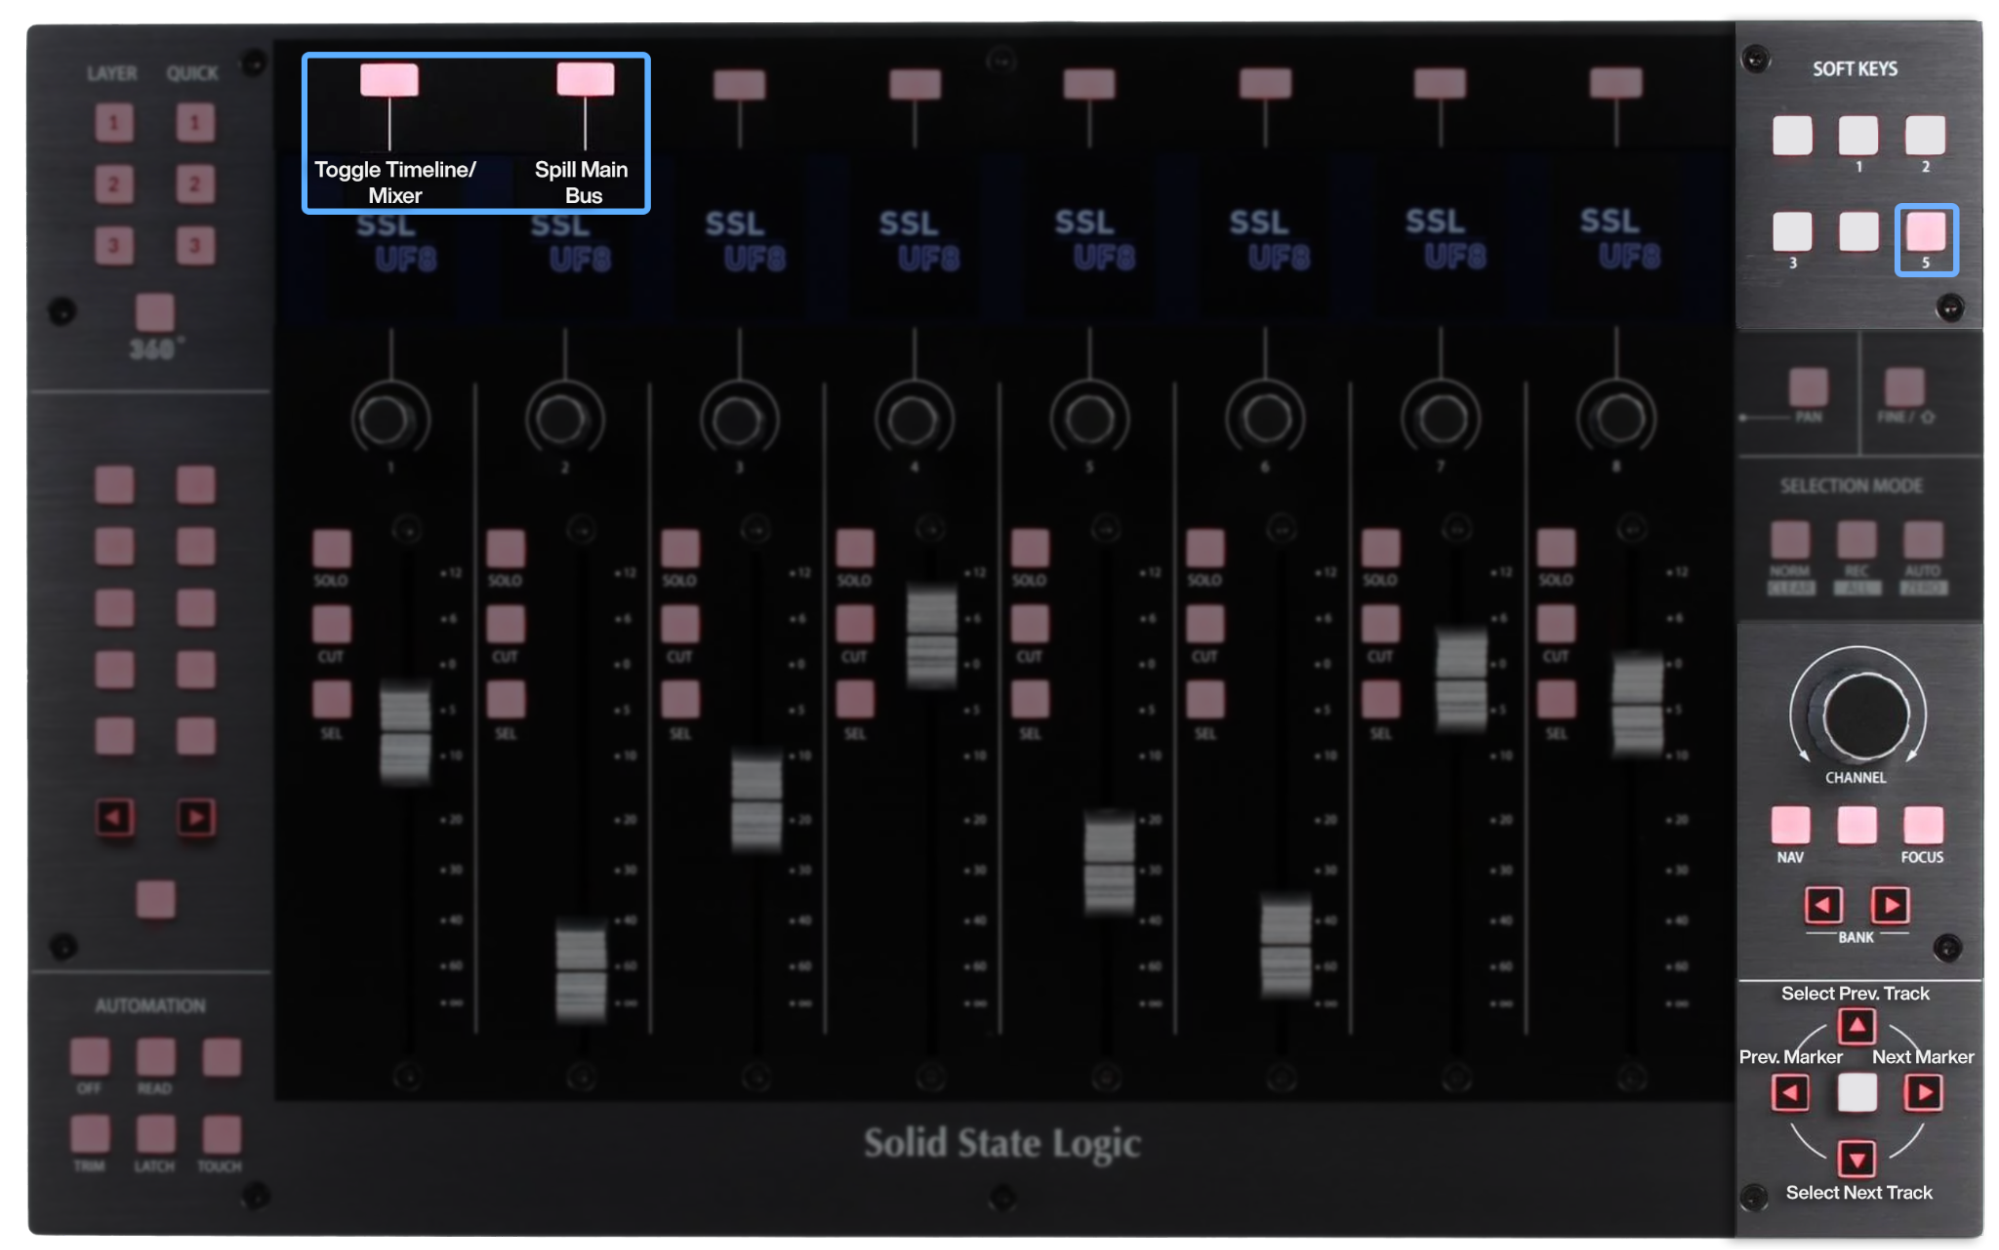Click channel 4 V-Pot encoder
This screenshot has width=1999, height=1250.
coord(914,420)
